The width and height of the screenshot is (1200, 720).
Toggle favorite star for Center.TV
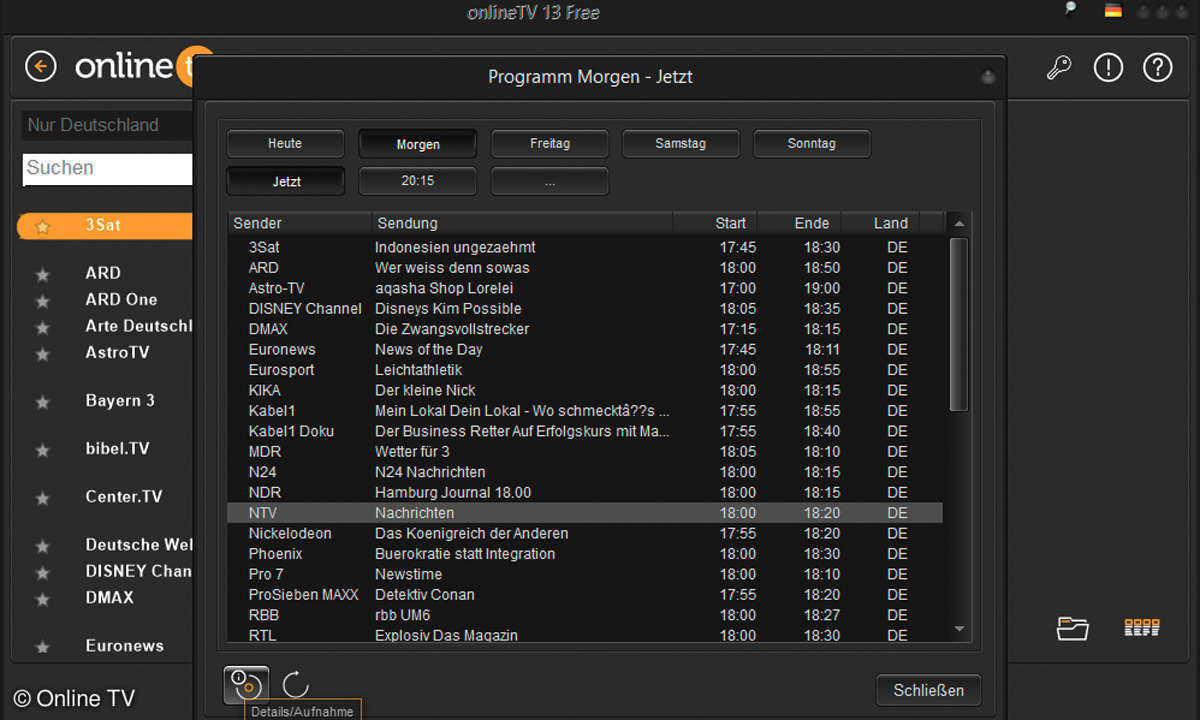42,498
